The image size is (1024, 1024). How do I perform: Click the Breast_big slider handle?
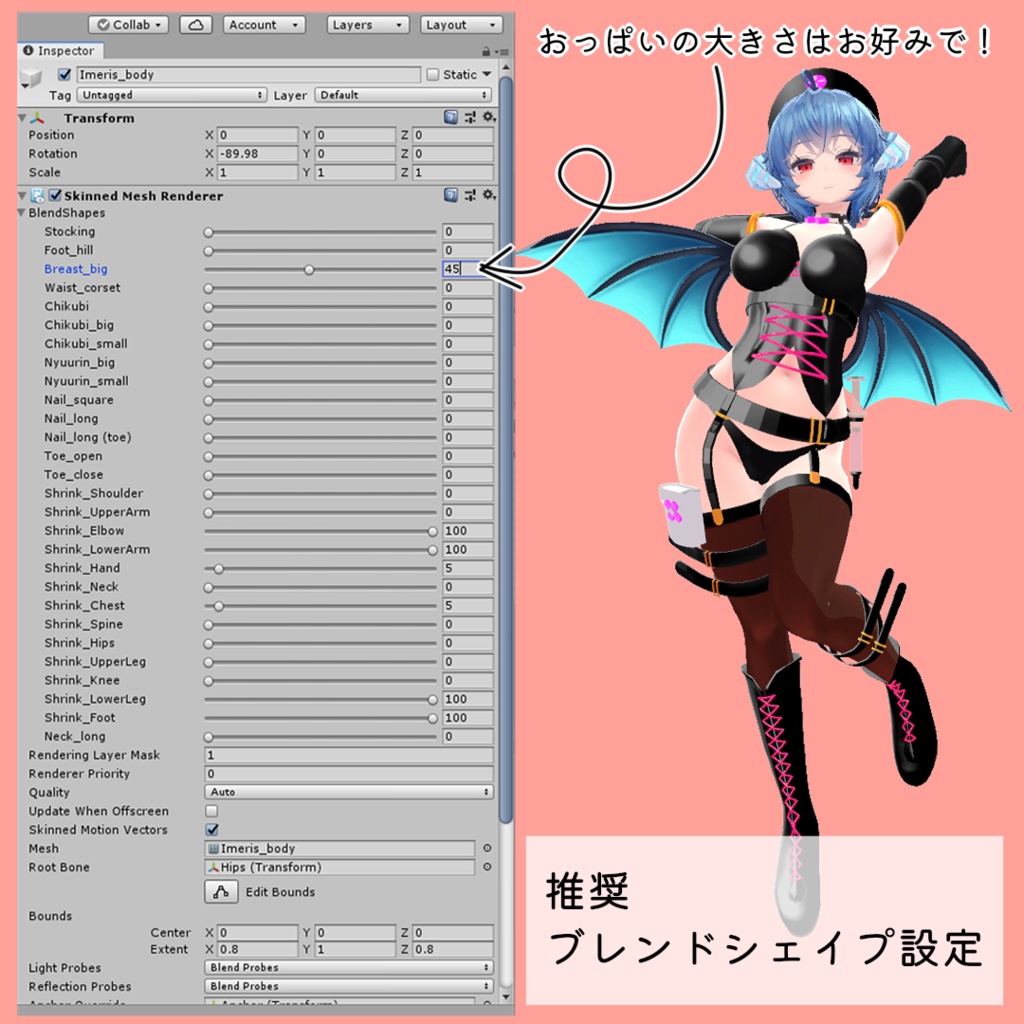[309, 269]
